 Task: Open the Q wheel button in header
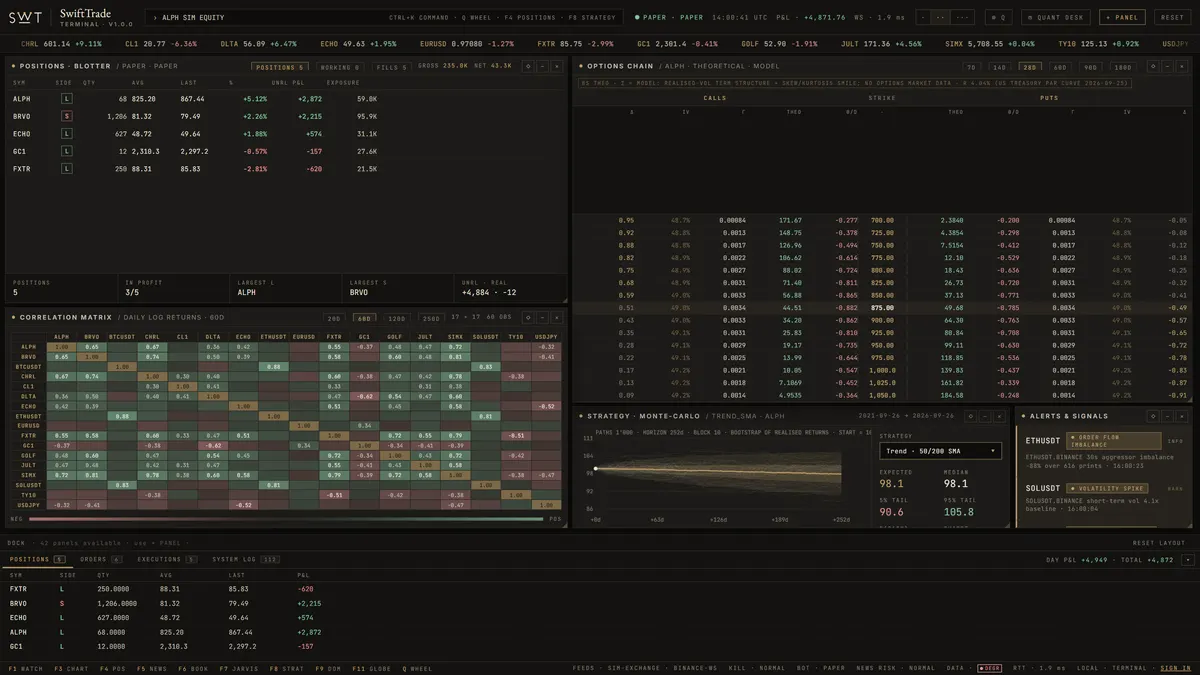pos(997,17)
